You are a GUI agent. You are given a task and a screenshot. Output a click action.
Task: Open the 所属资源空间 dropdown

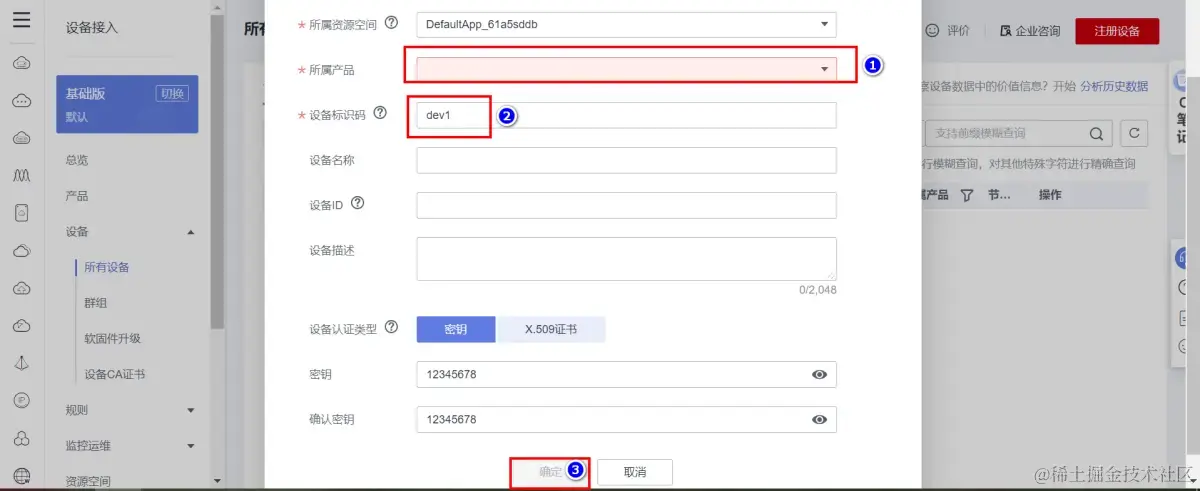[626, 23]
